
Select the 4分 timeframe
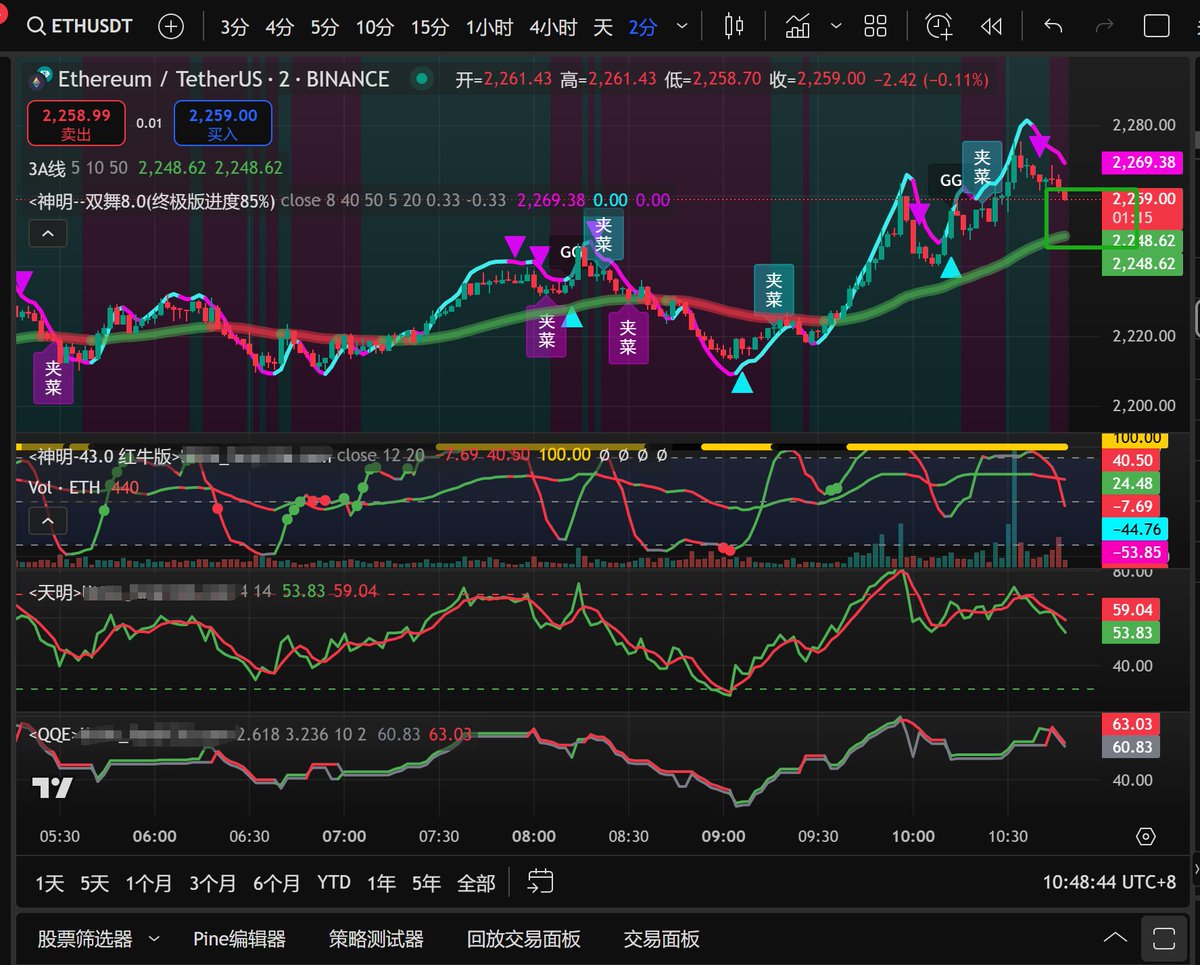279,27
